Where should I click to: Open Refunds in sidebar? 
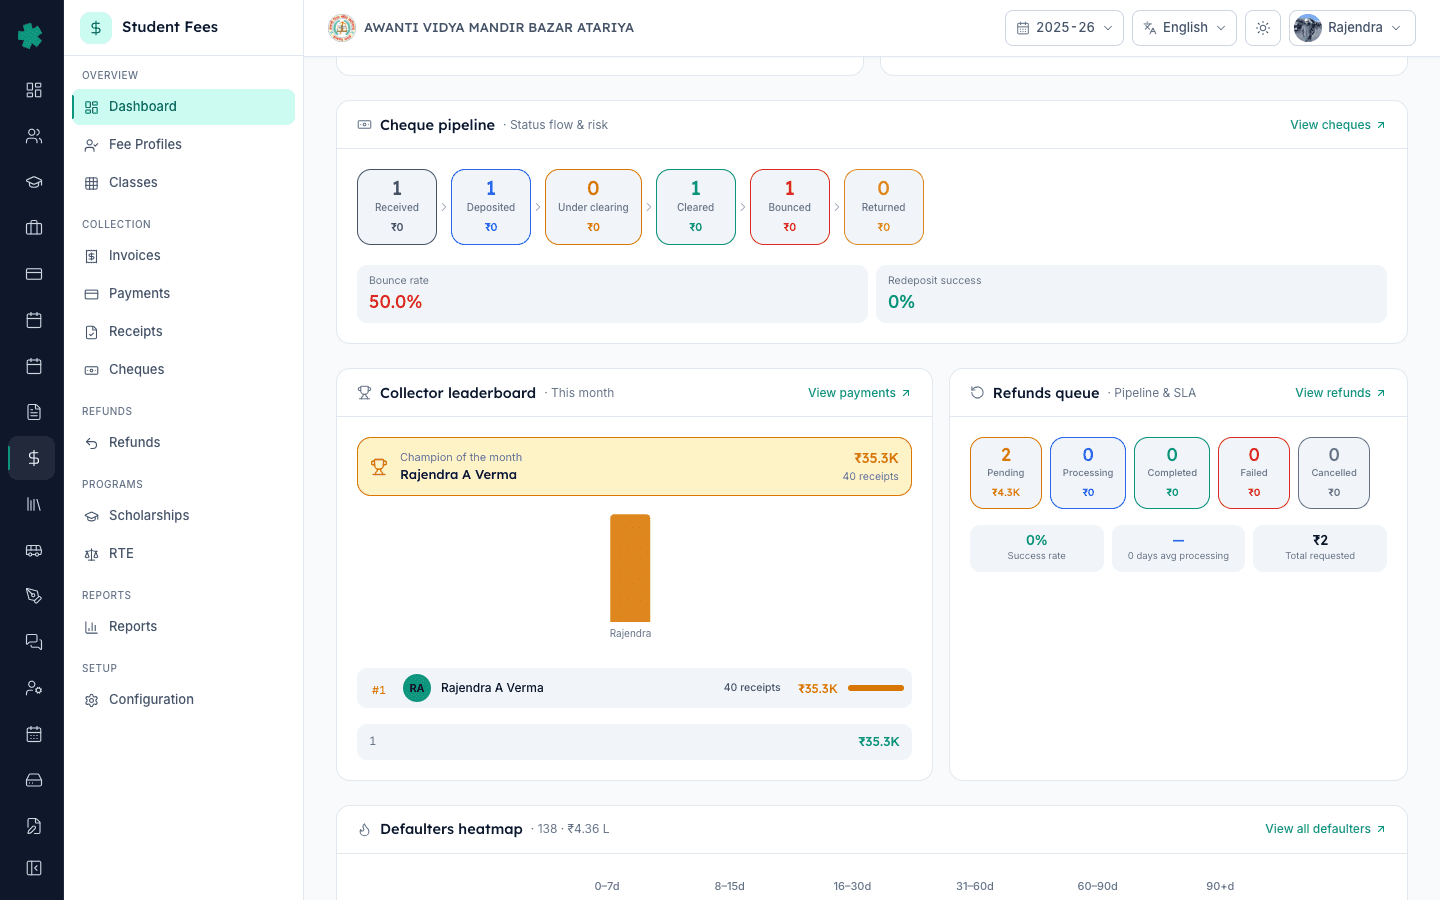click(x=183, y=443)
